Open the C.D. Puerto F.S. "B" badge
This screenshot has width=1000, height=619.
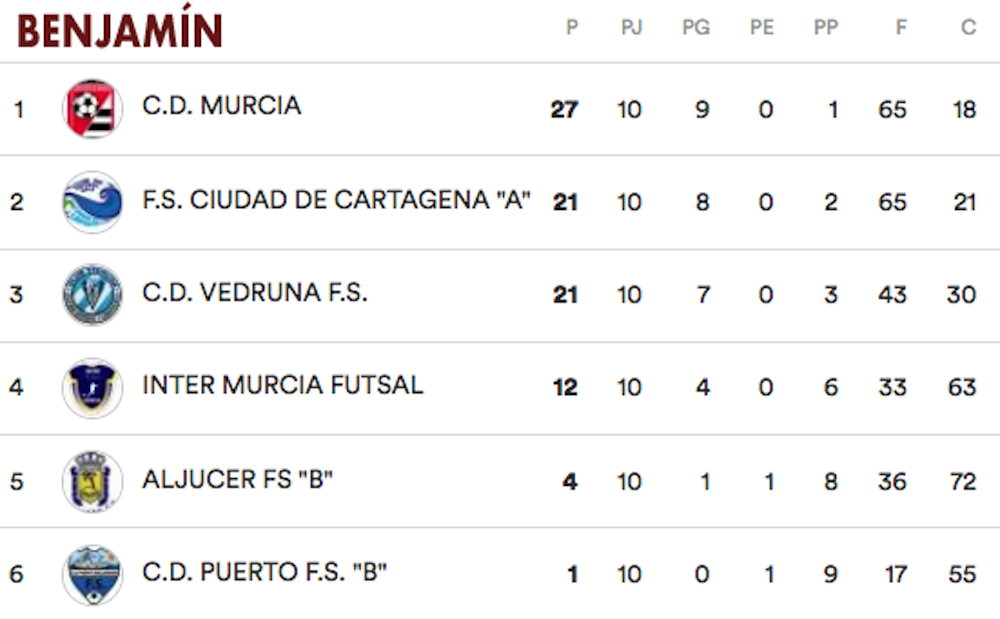pyautogui.click(x=92, y=574)
